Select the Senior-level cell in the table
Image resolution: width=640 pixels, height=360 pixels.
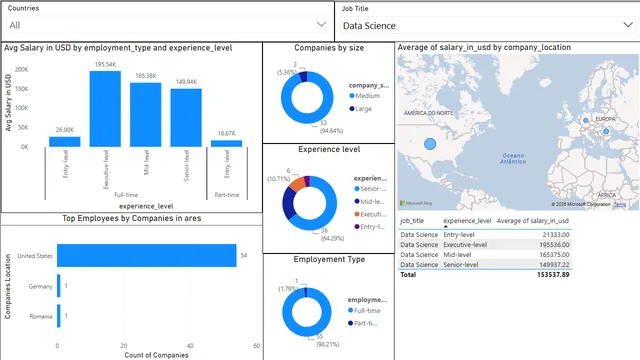coord(461,264)
